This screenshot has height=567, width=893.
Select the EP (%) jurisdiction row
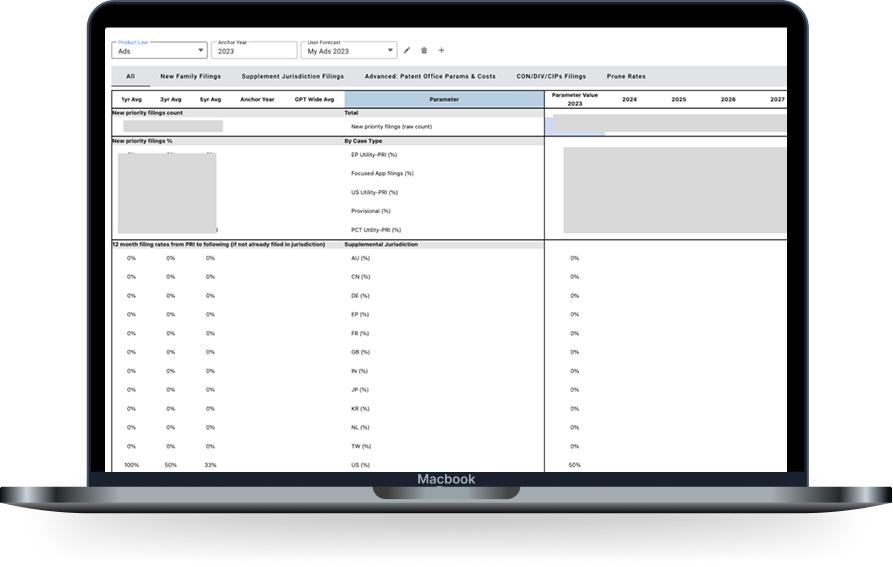(360, 315)
